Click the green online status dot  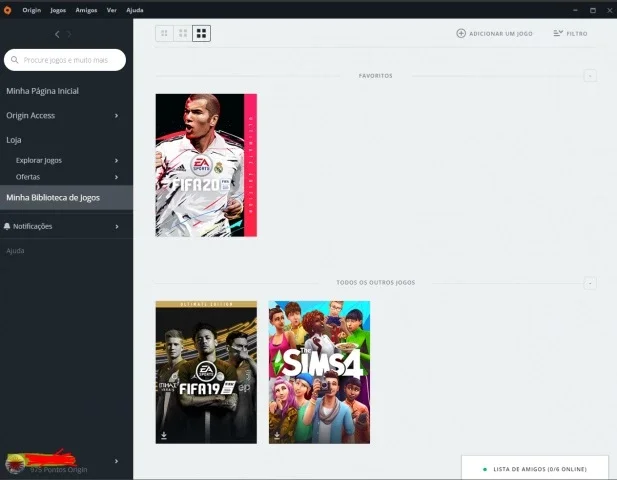pyautogui.click(x=485, y=469)
